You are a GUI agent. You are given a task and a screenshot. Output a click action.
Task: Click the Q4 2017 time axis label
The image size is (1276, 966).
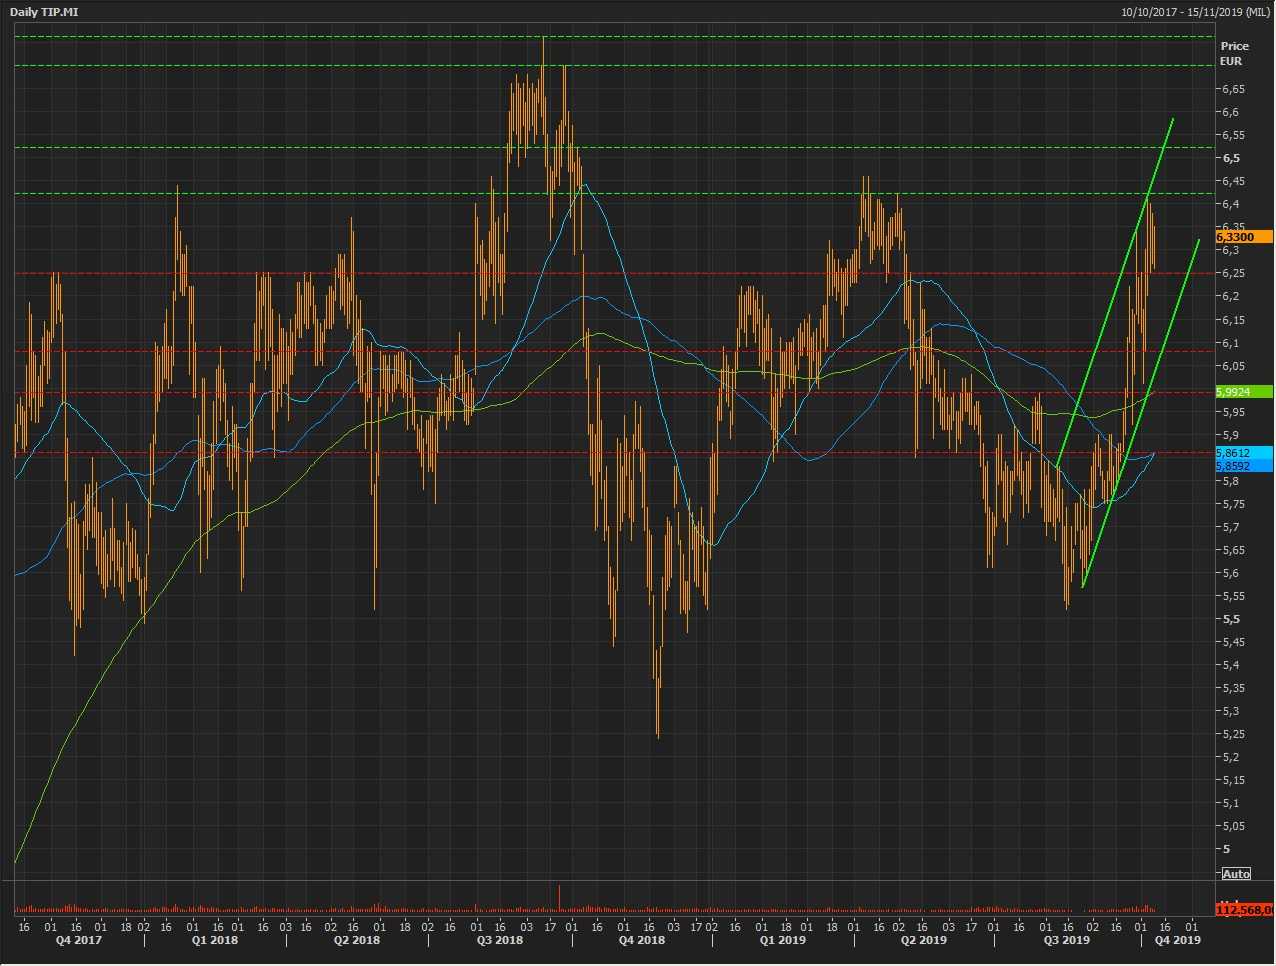tap(78, 940)
